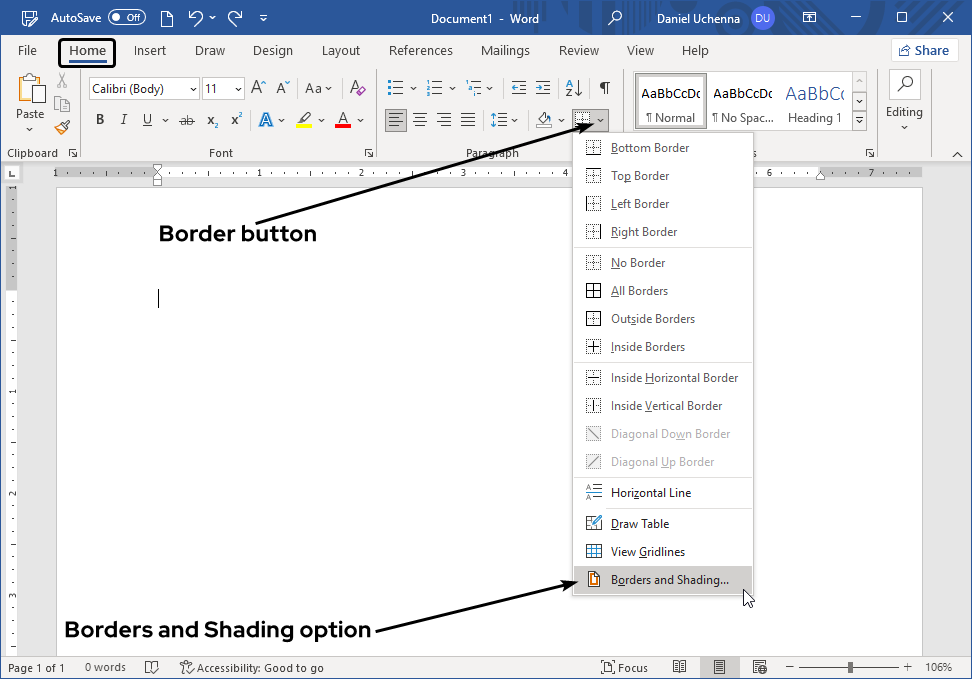
Task: Toggle bold formatting
Action: pos(99,119)
